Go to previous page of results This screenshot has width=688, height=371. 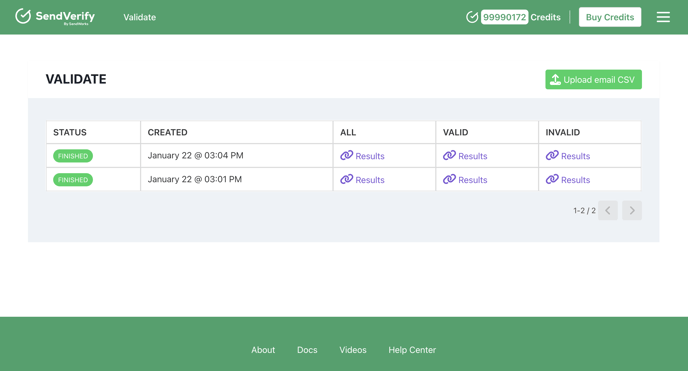(x=608, y=210)
